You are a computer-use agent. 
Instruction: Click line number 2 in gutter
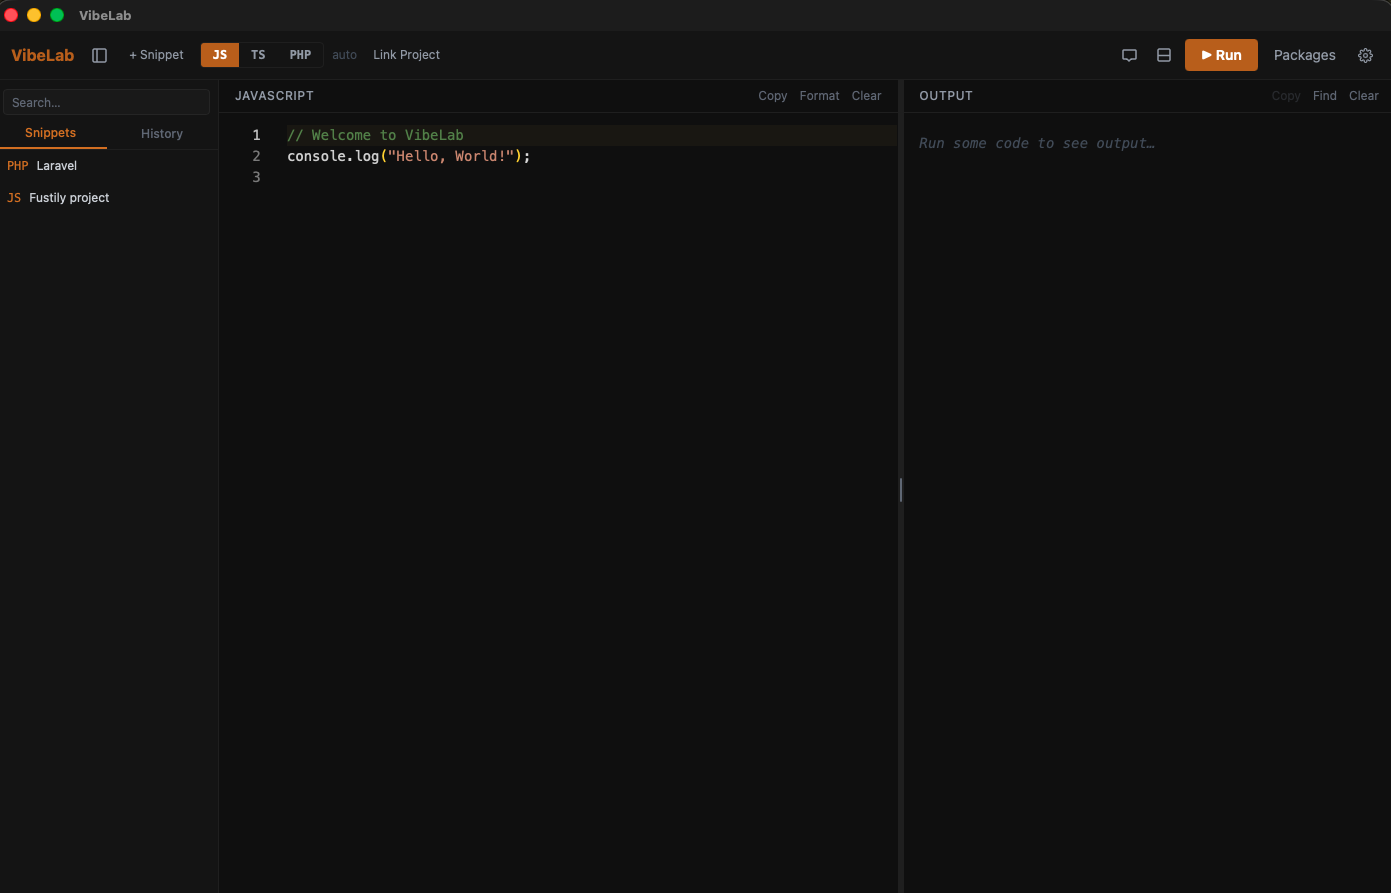point(256,156)
